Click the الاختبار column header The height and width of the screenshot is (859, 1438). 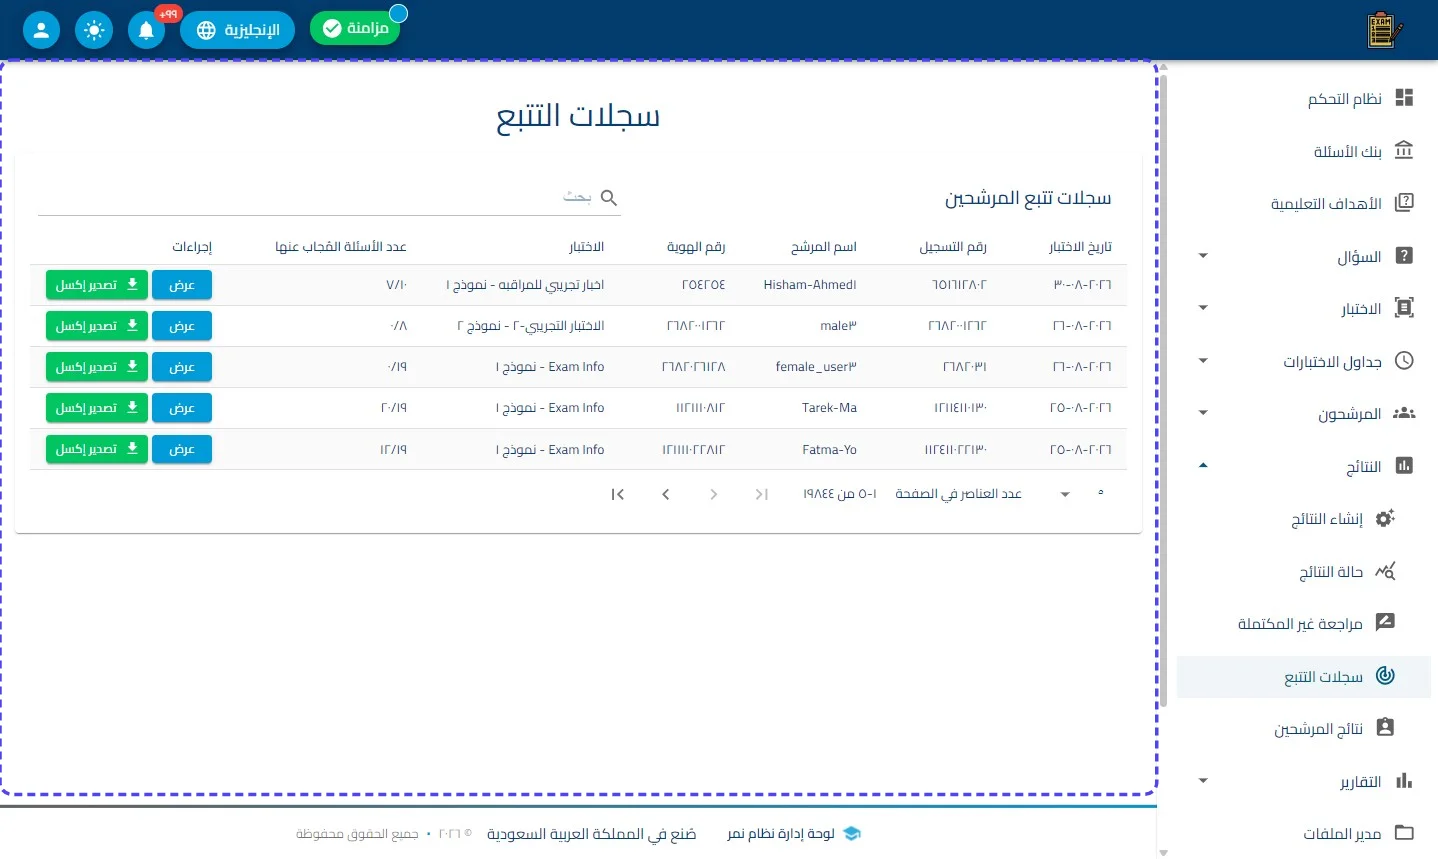pos(587,247)
